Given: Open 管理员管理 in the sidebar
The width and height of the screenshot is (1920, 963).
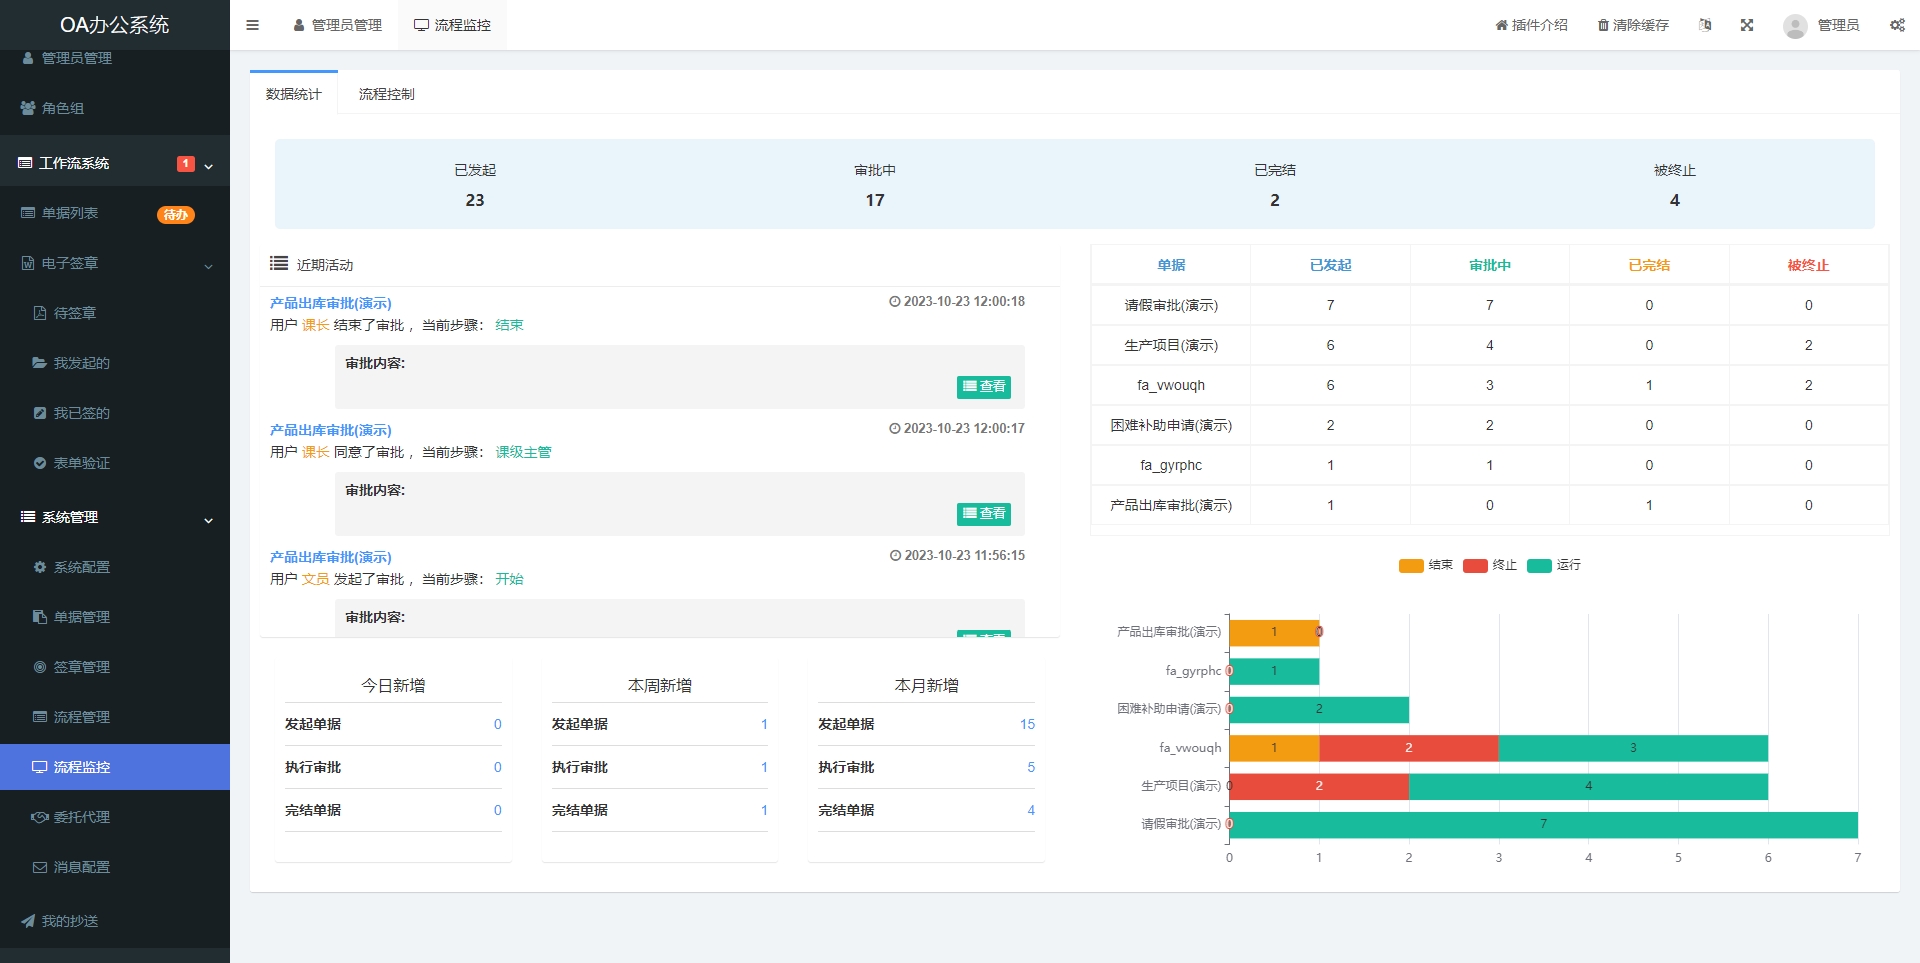Looking at the screenshot, I should click(76, 58).
